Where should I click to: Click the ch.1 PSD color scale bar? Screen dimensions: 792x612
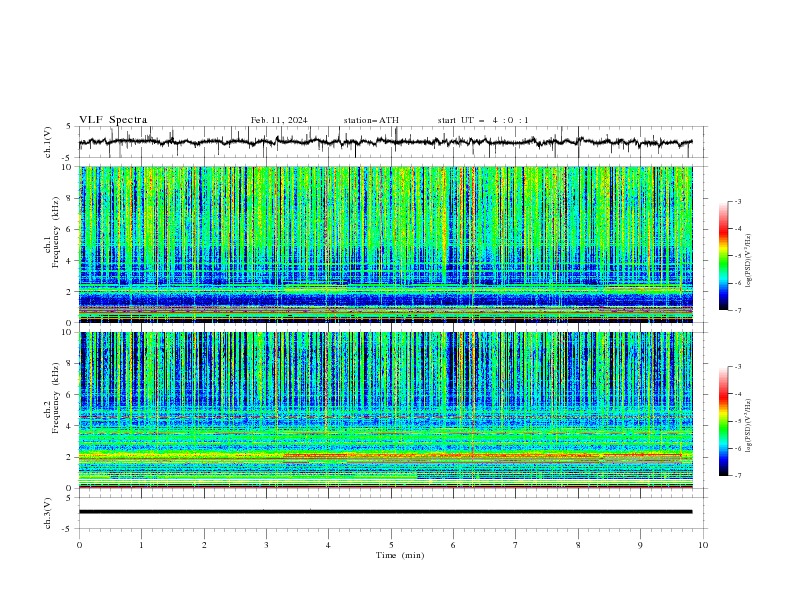tap(723, 256)
